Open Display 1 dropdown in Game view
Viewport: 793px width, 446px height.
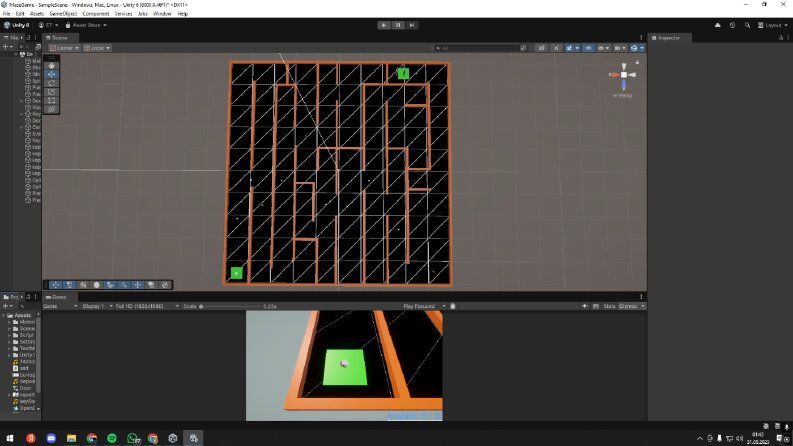[x=97, y=306]
